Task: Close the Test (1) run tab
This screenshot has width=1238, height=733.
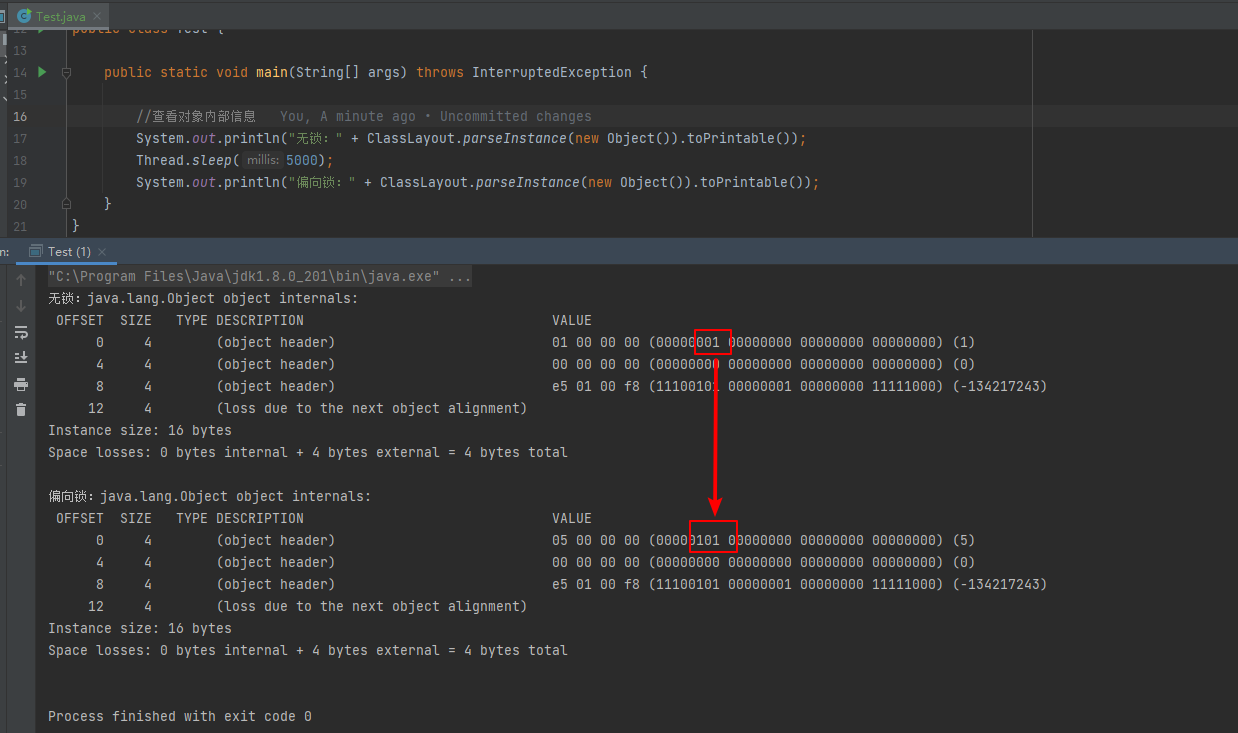Action: [x=102, y=252]
